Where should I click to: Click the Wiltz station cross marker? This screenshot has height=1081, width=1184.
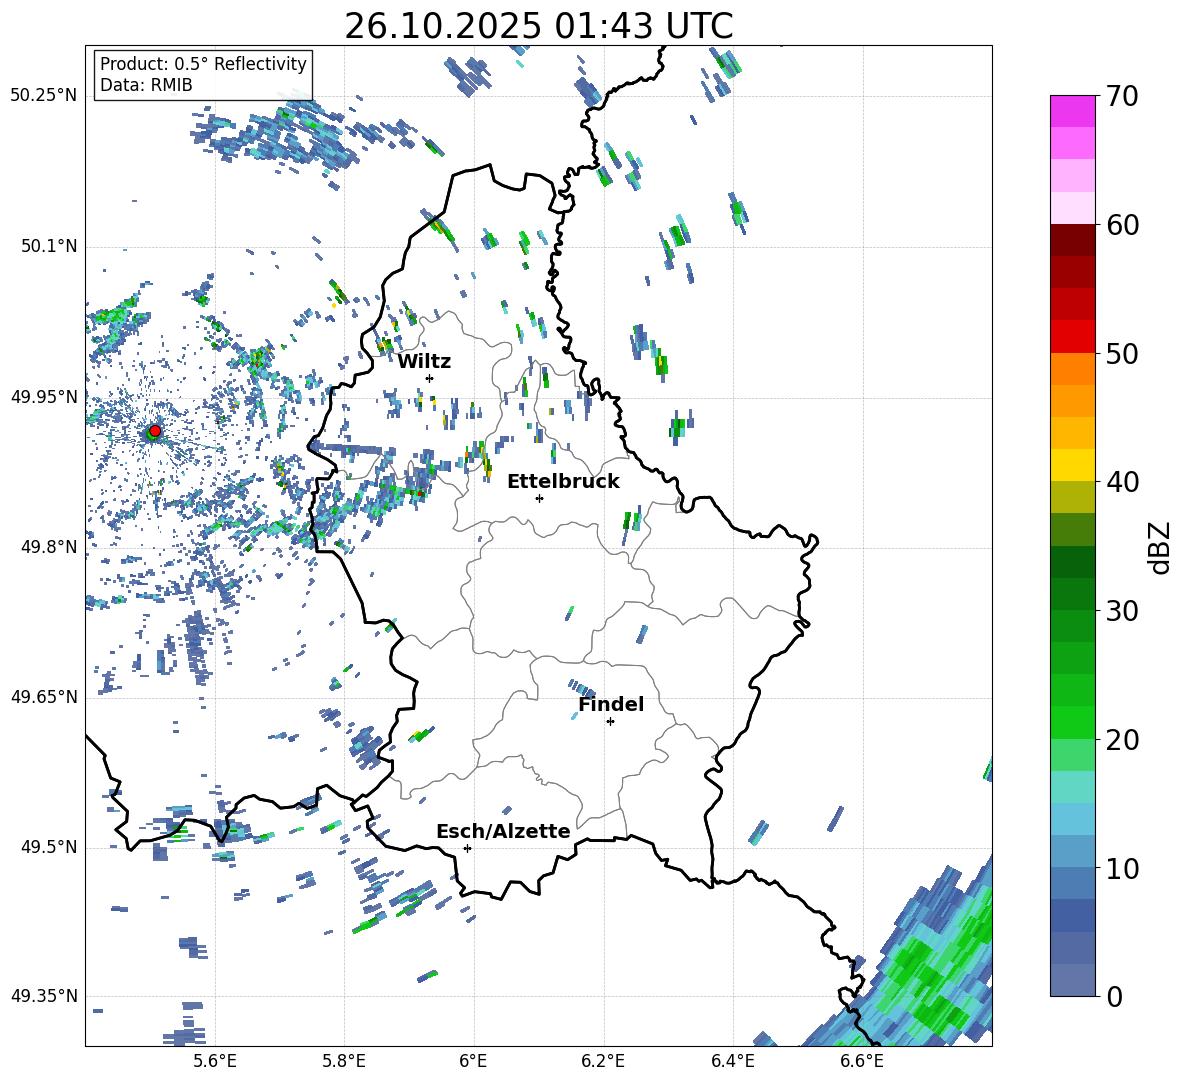(x=429, y=378)
